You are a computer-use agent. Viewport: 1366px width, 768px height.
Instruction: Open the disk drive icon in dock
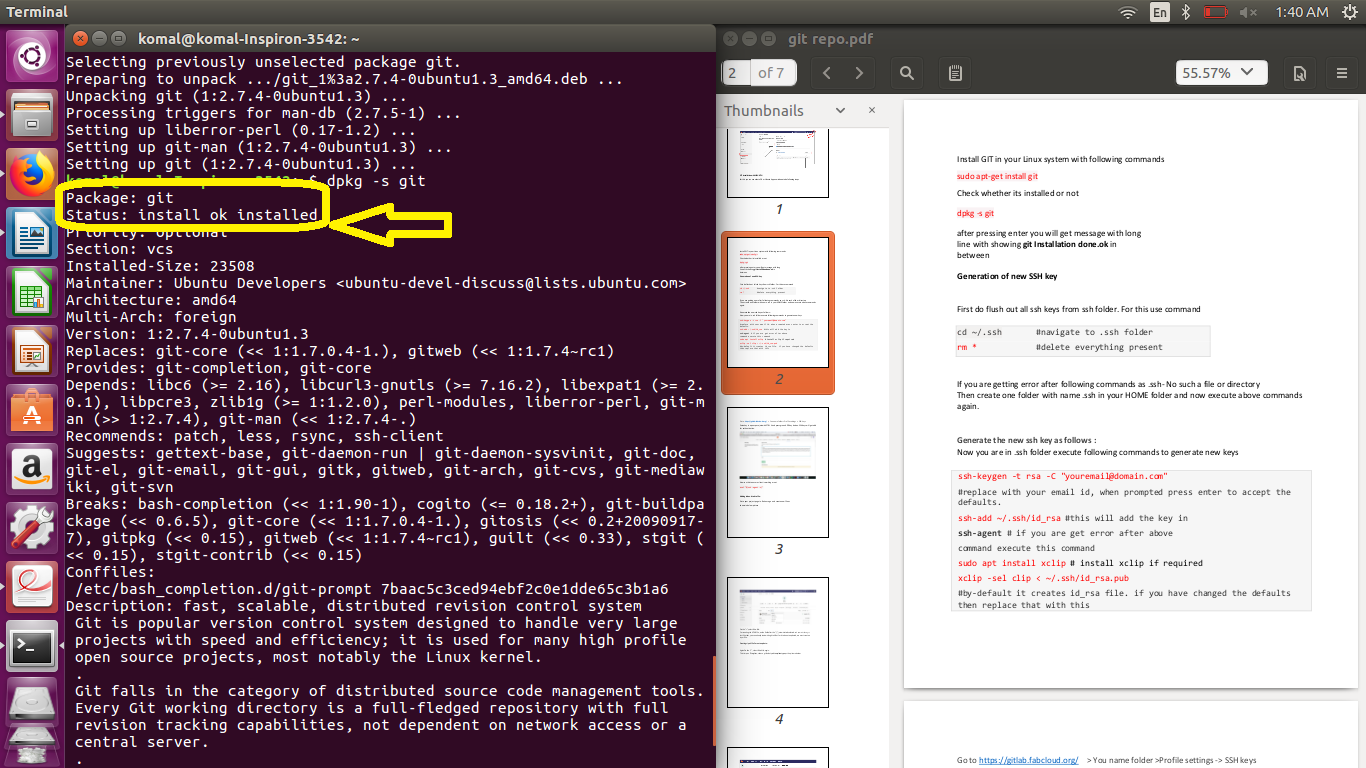[x=32, y=702]
